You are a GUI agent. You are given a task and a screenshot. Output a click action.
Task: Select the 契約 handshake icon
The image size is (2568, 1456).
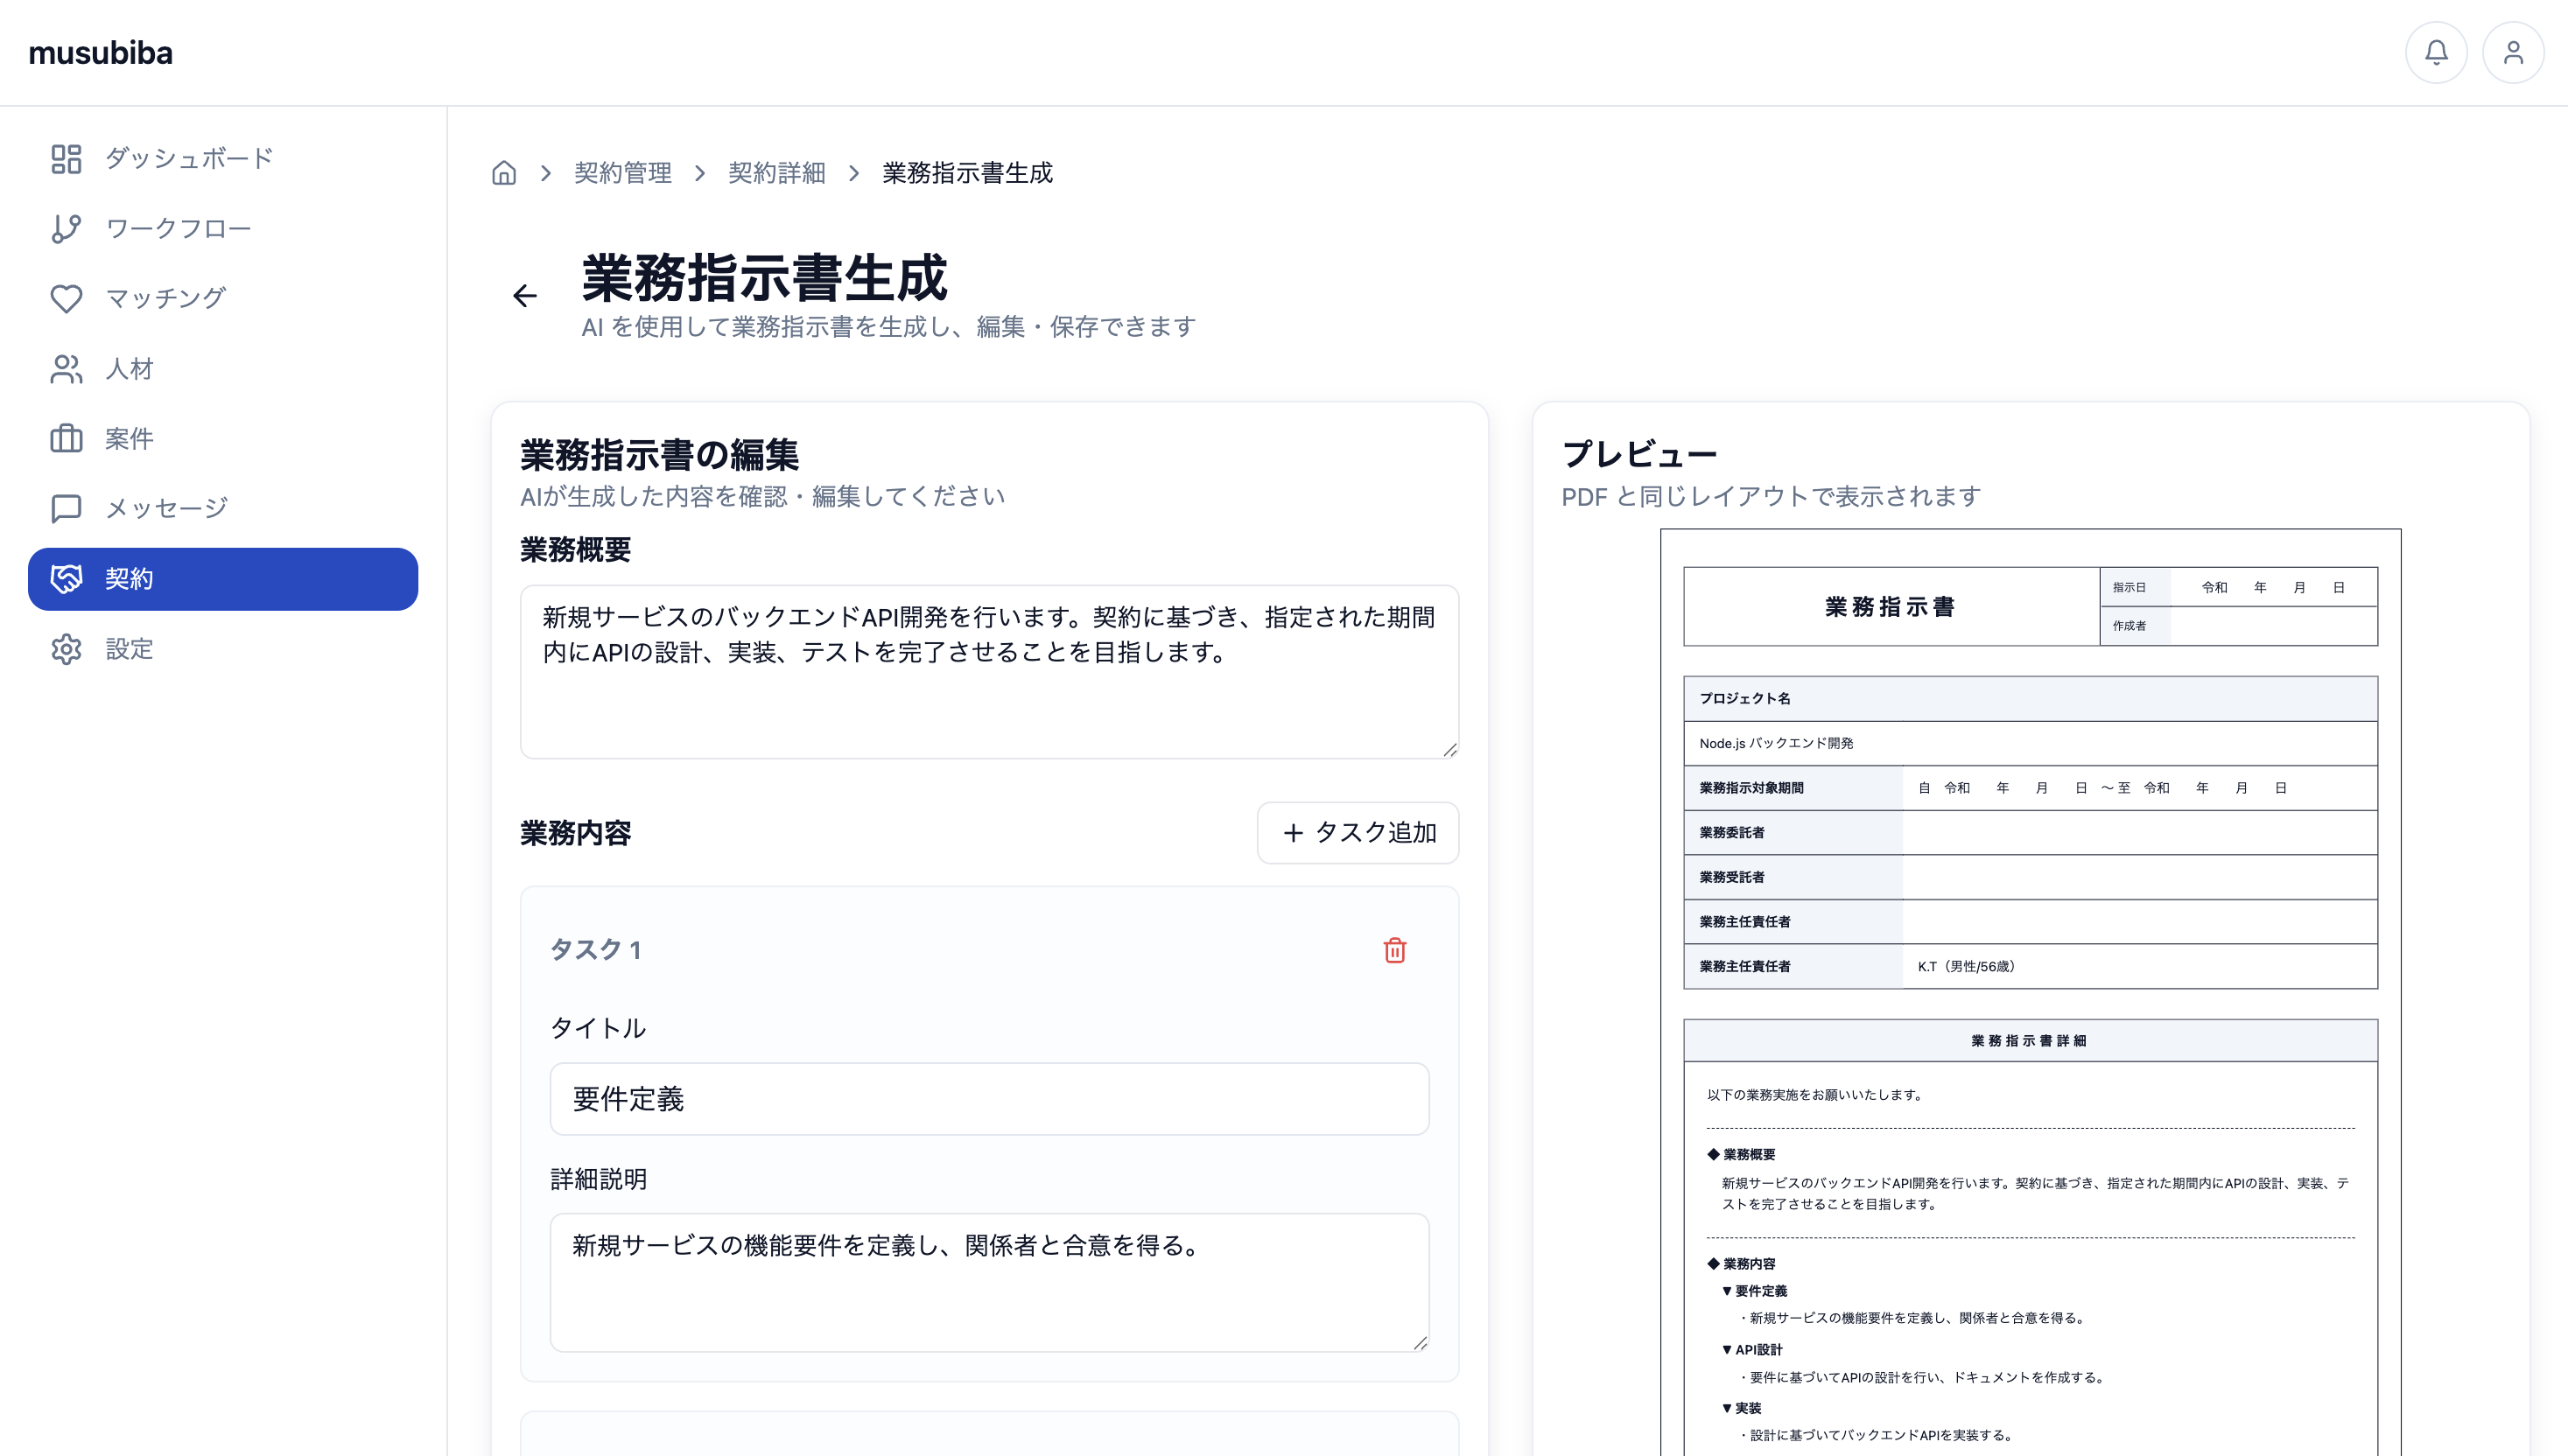[66, 578]
